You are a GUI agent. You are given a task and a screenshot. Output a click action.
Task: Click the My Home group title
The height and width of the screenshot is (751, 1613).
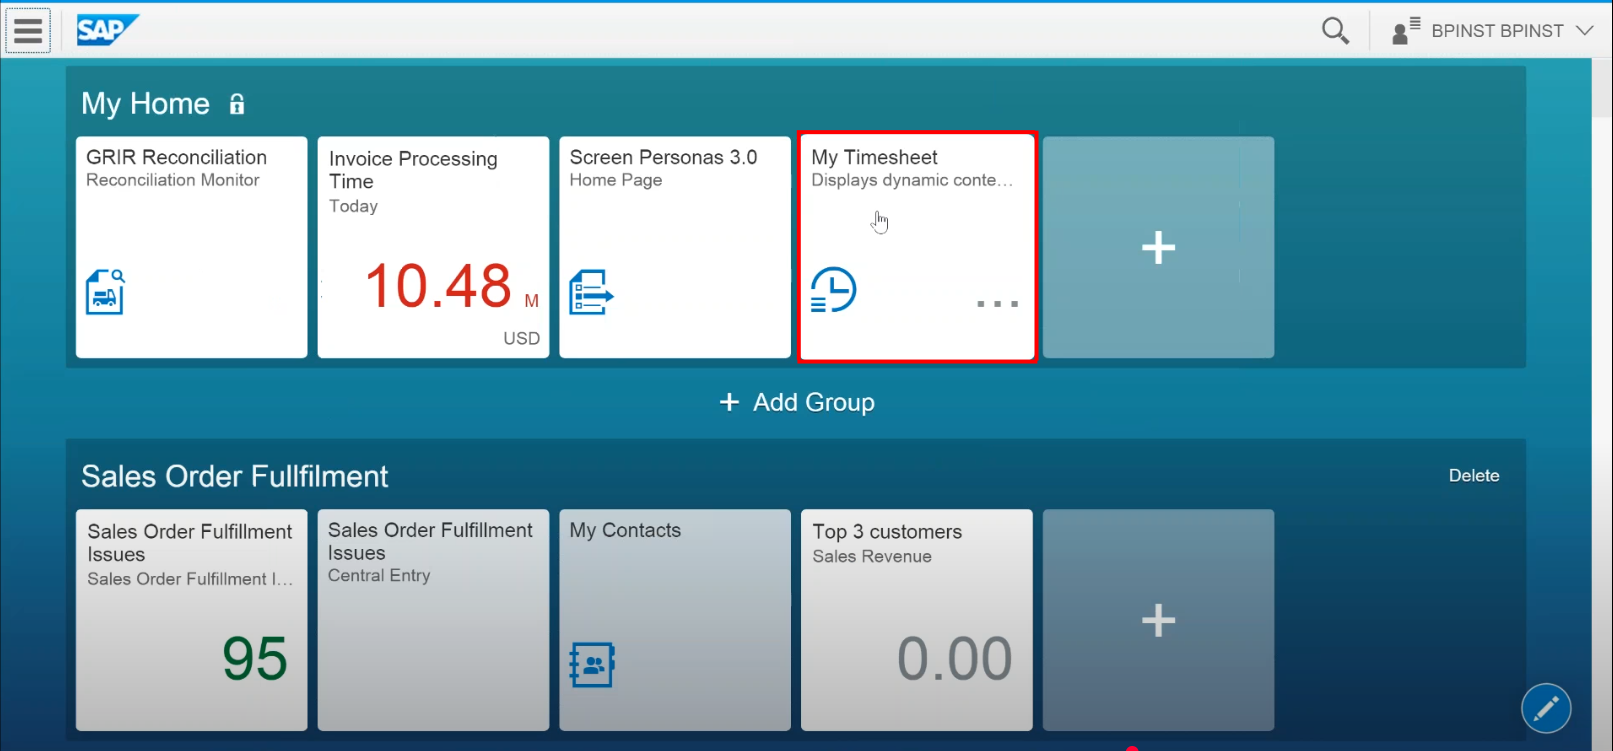(146, 104)
